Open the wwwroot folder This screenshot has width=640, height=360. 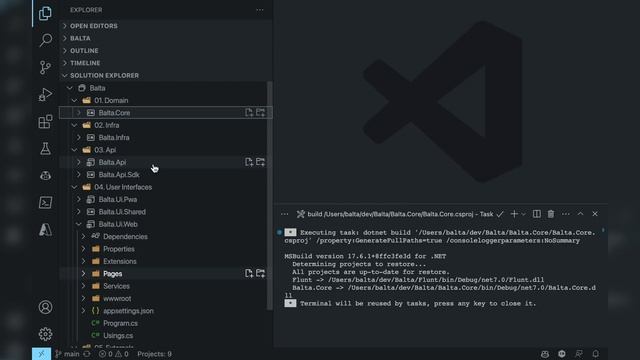tap(117, 298)
